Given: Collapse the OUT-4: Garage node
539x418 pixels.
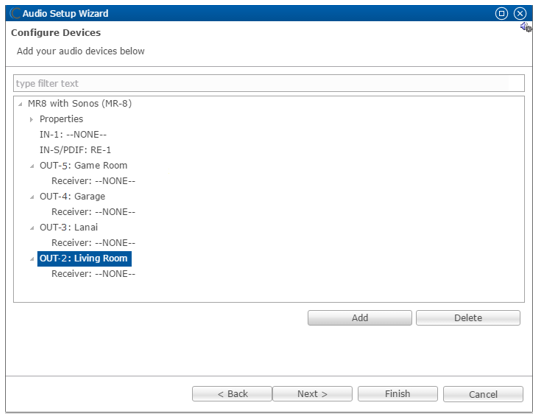Looking at the screenshot, I should click(32, 197).
